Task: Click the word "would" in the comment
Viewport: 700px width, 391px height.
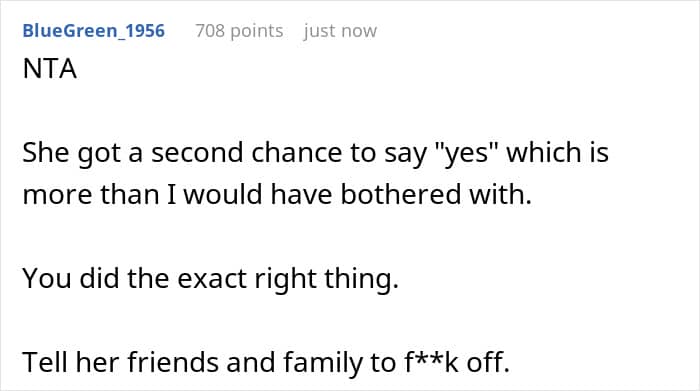Action: tap(223, 195)
